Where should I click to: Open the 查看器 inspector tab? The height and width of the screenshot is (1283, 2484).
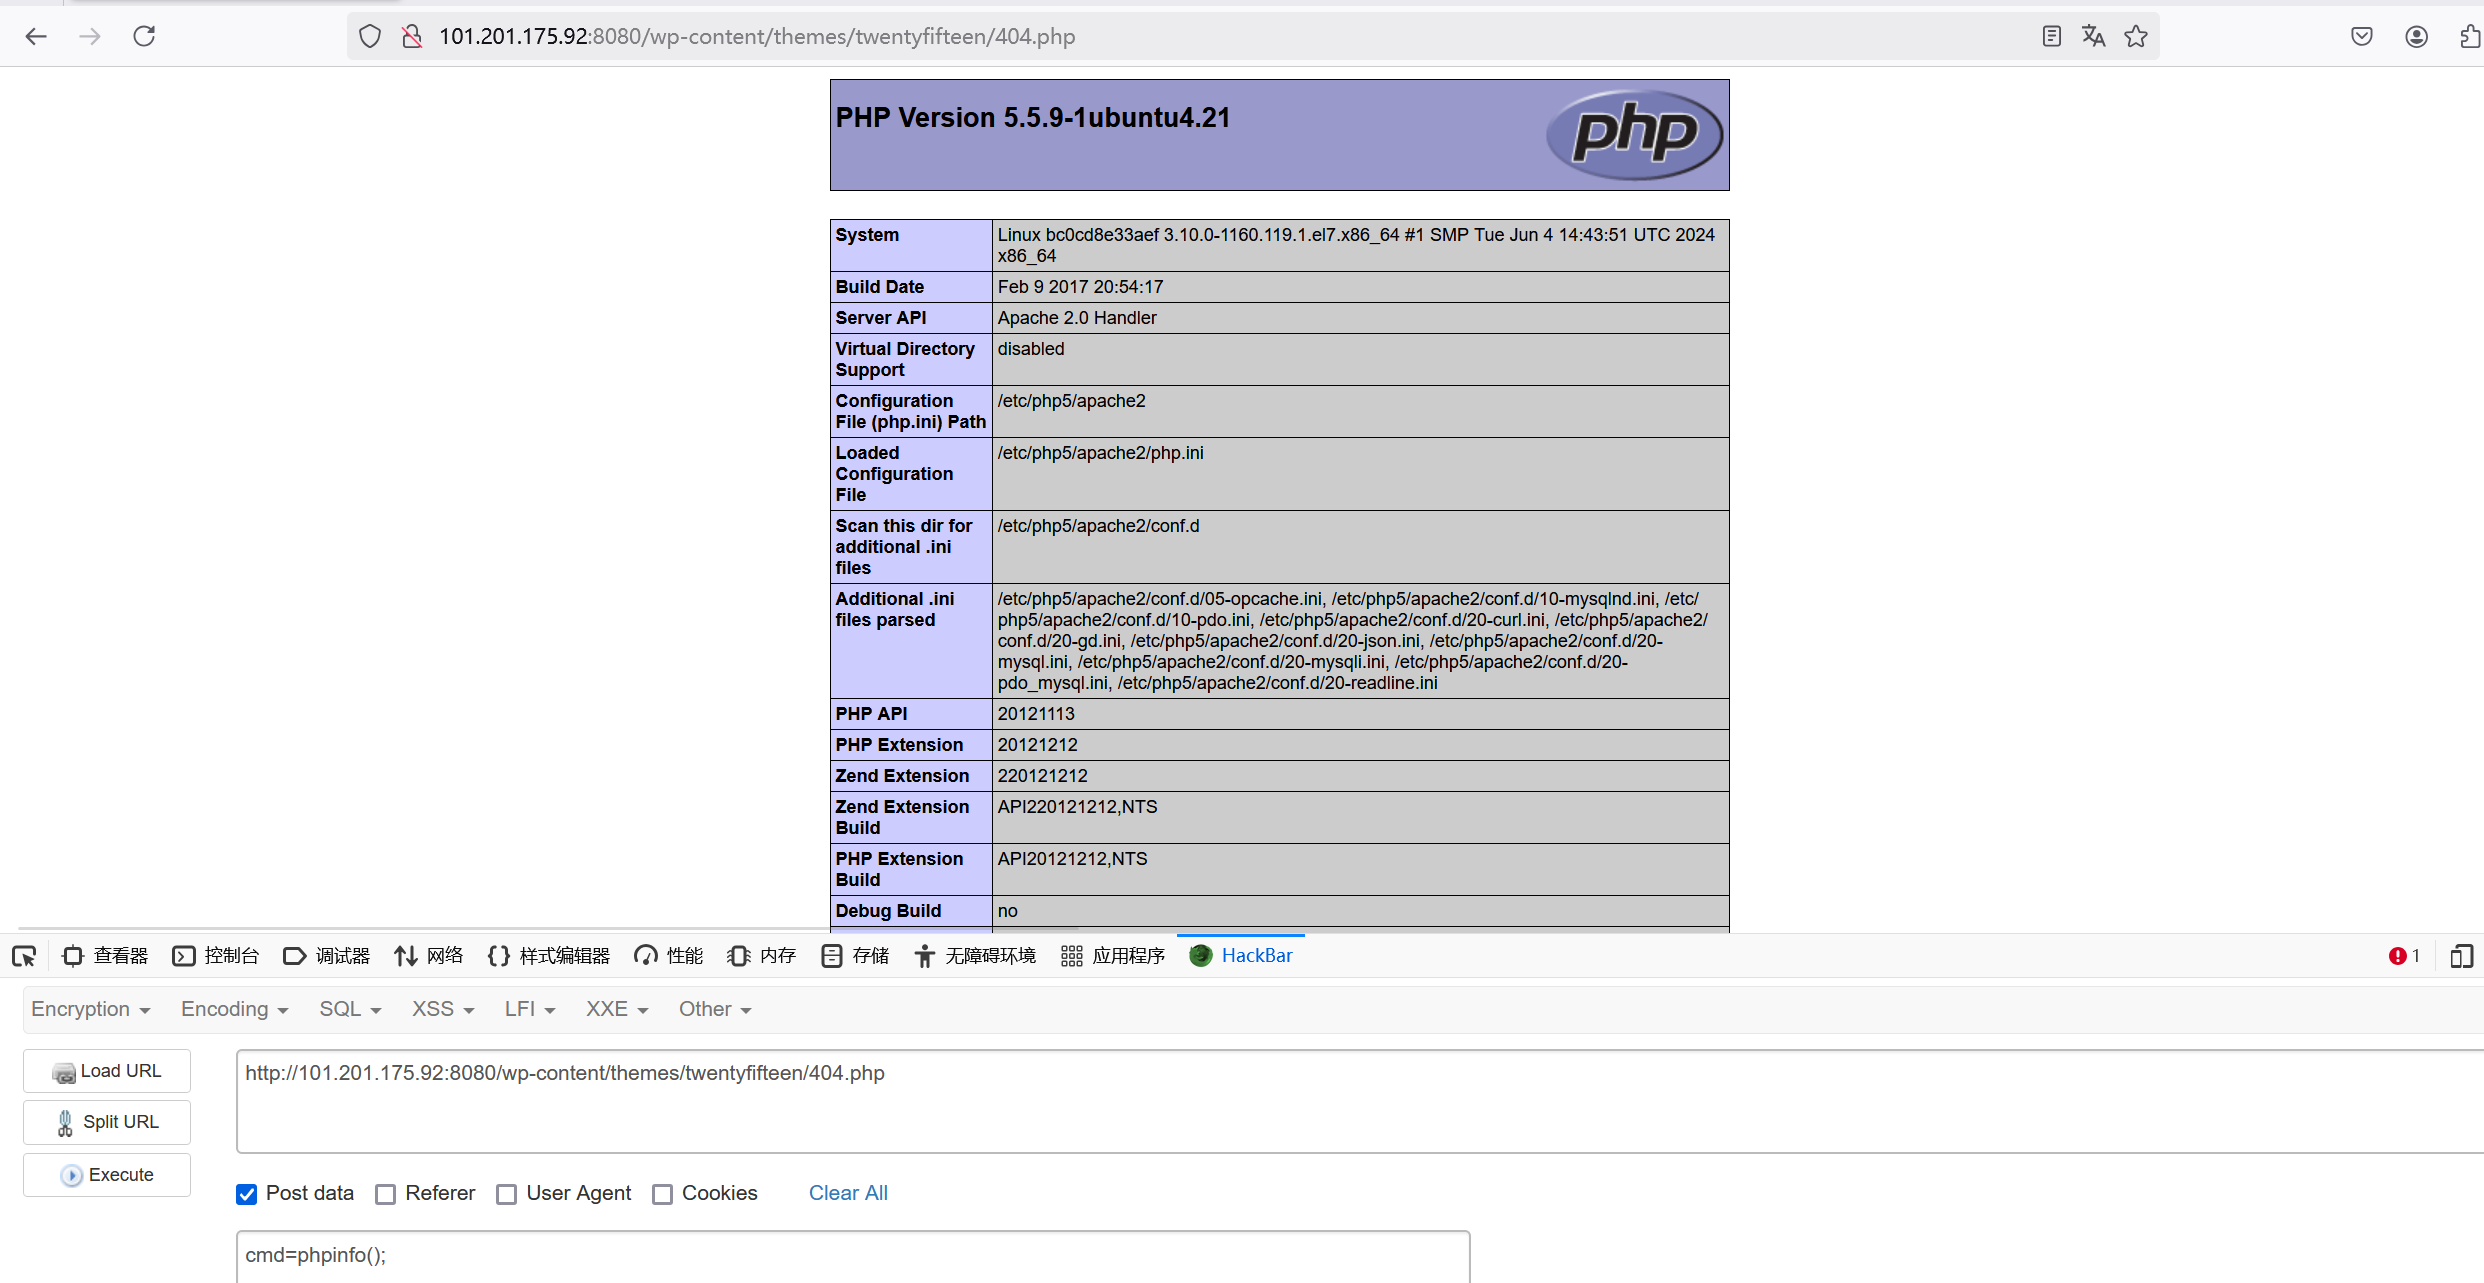[x=105, y=956]
